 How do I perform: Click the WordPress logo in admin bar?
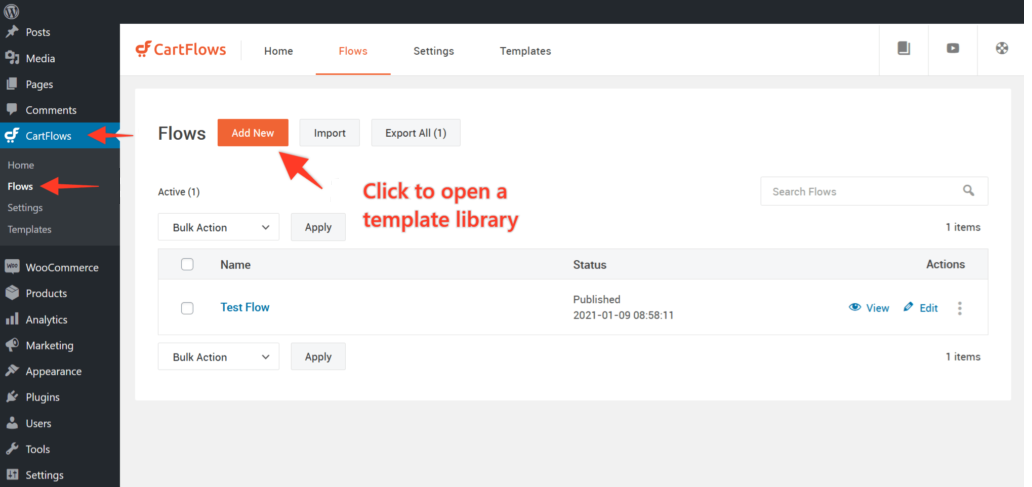pos(12,11)
